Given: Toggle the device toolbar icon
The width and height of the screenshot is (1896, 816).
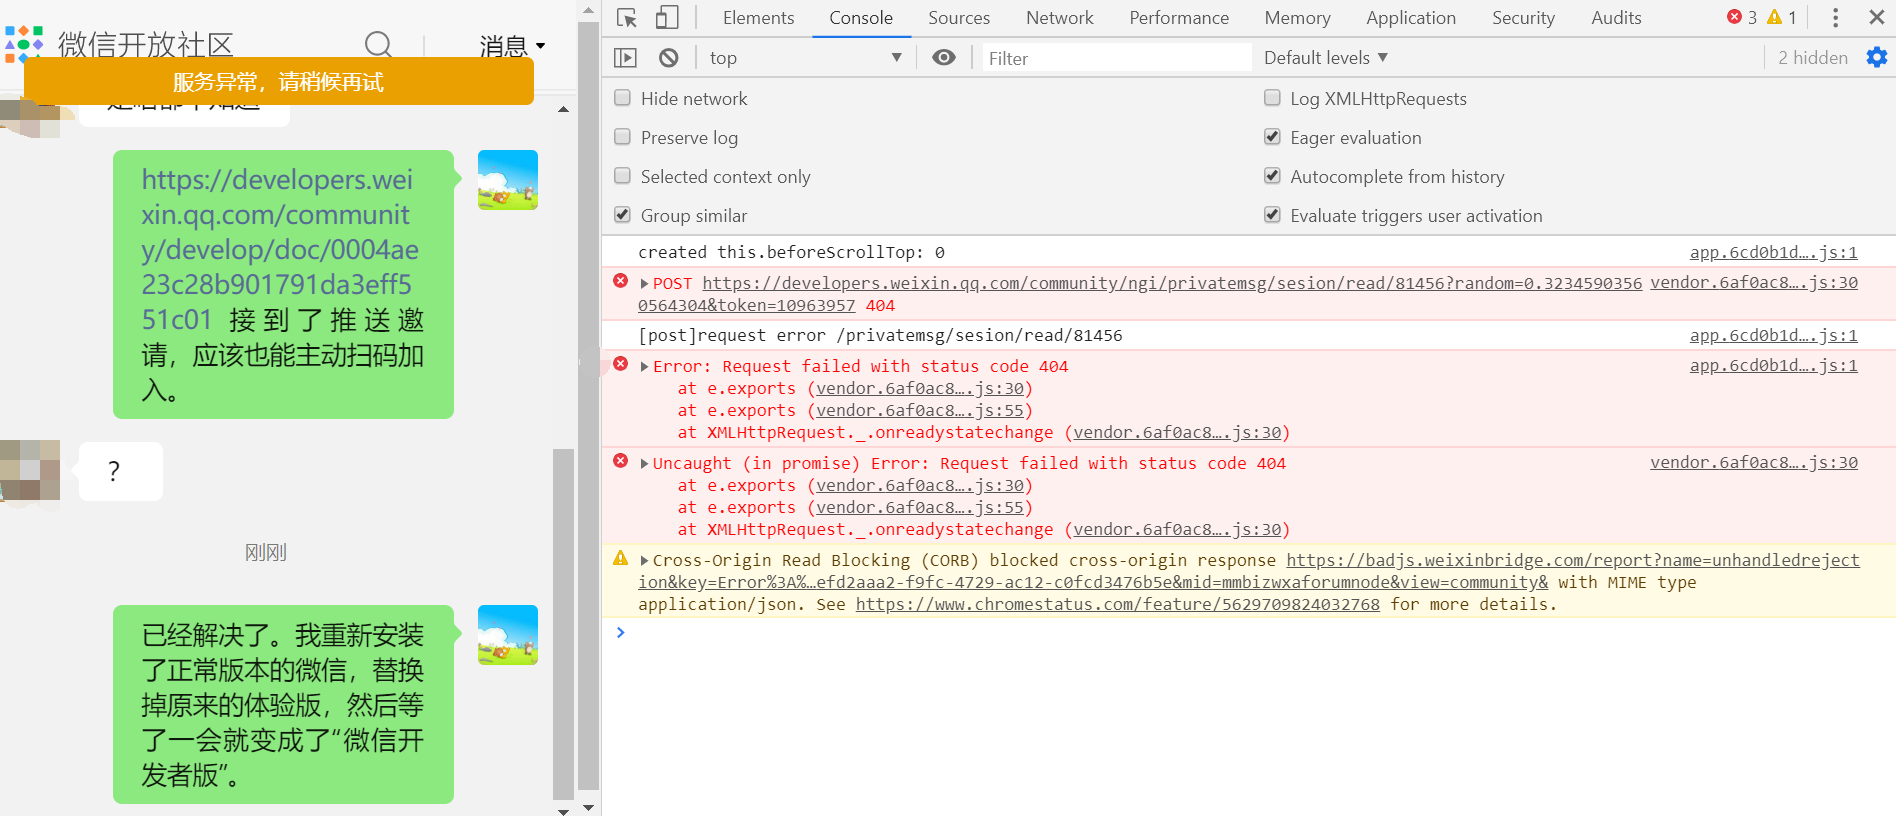Looking at the screenshot, I should [x=667, y=18].
